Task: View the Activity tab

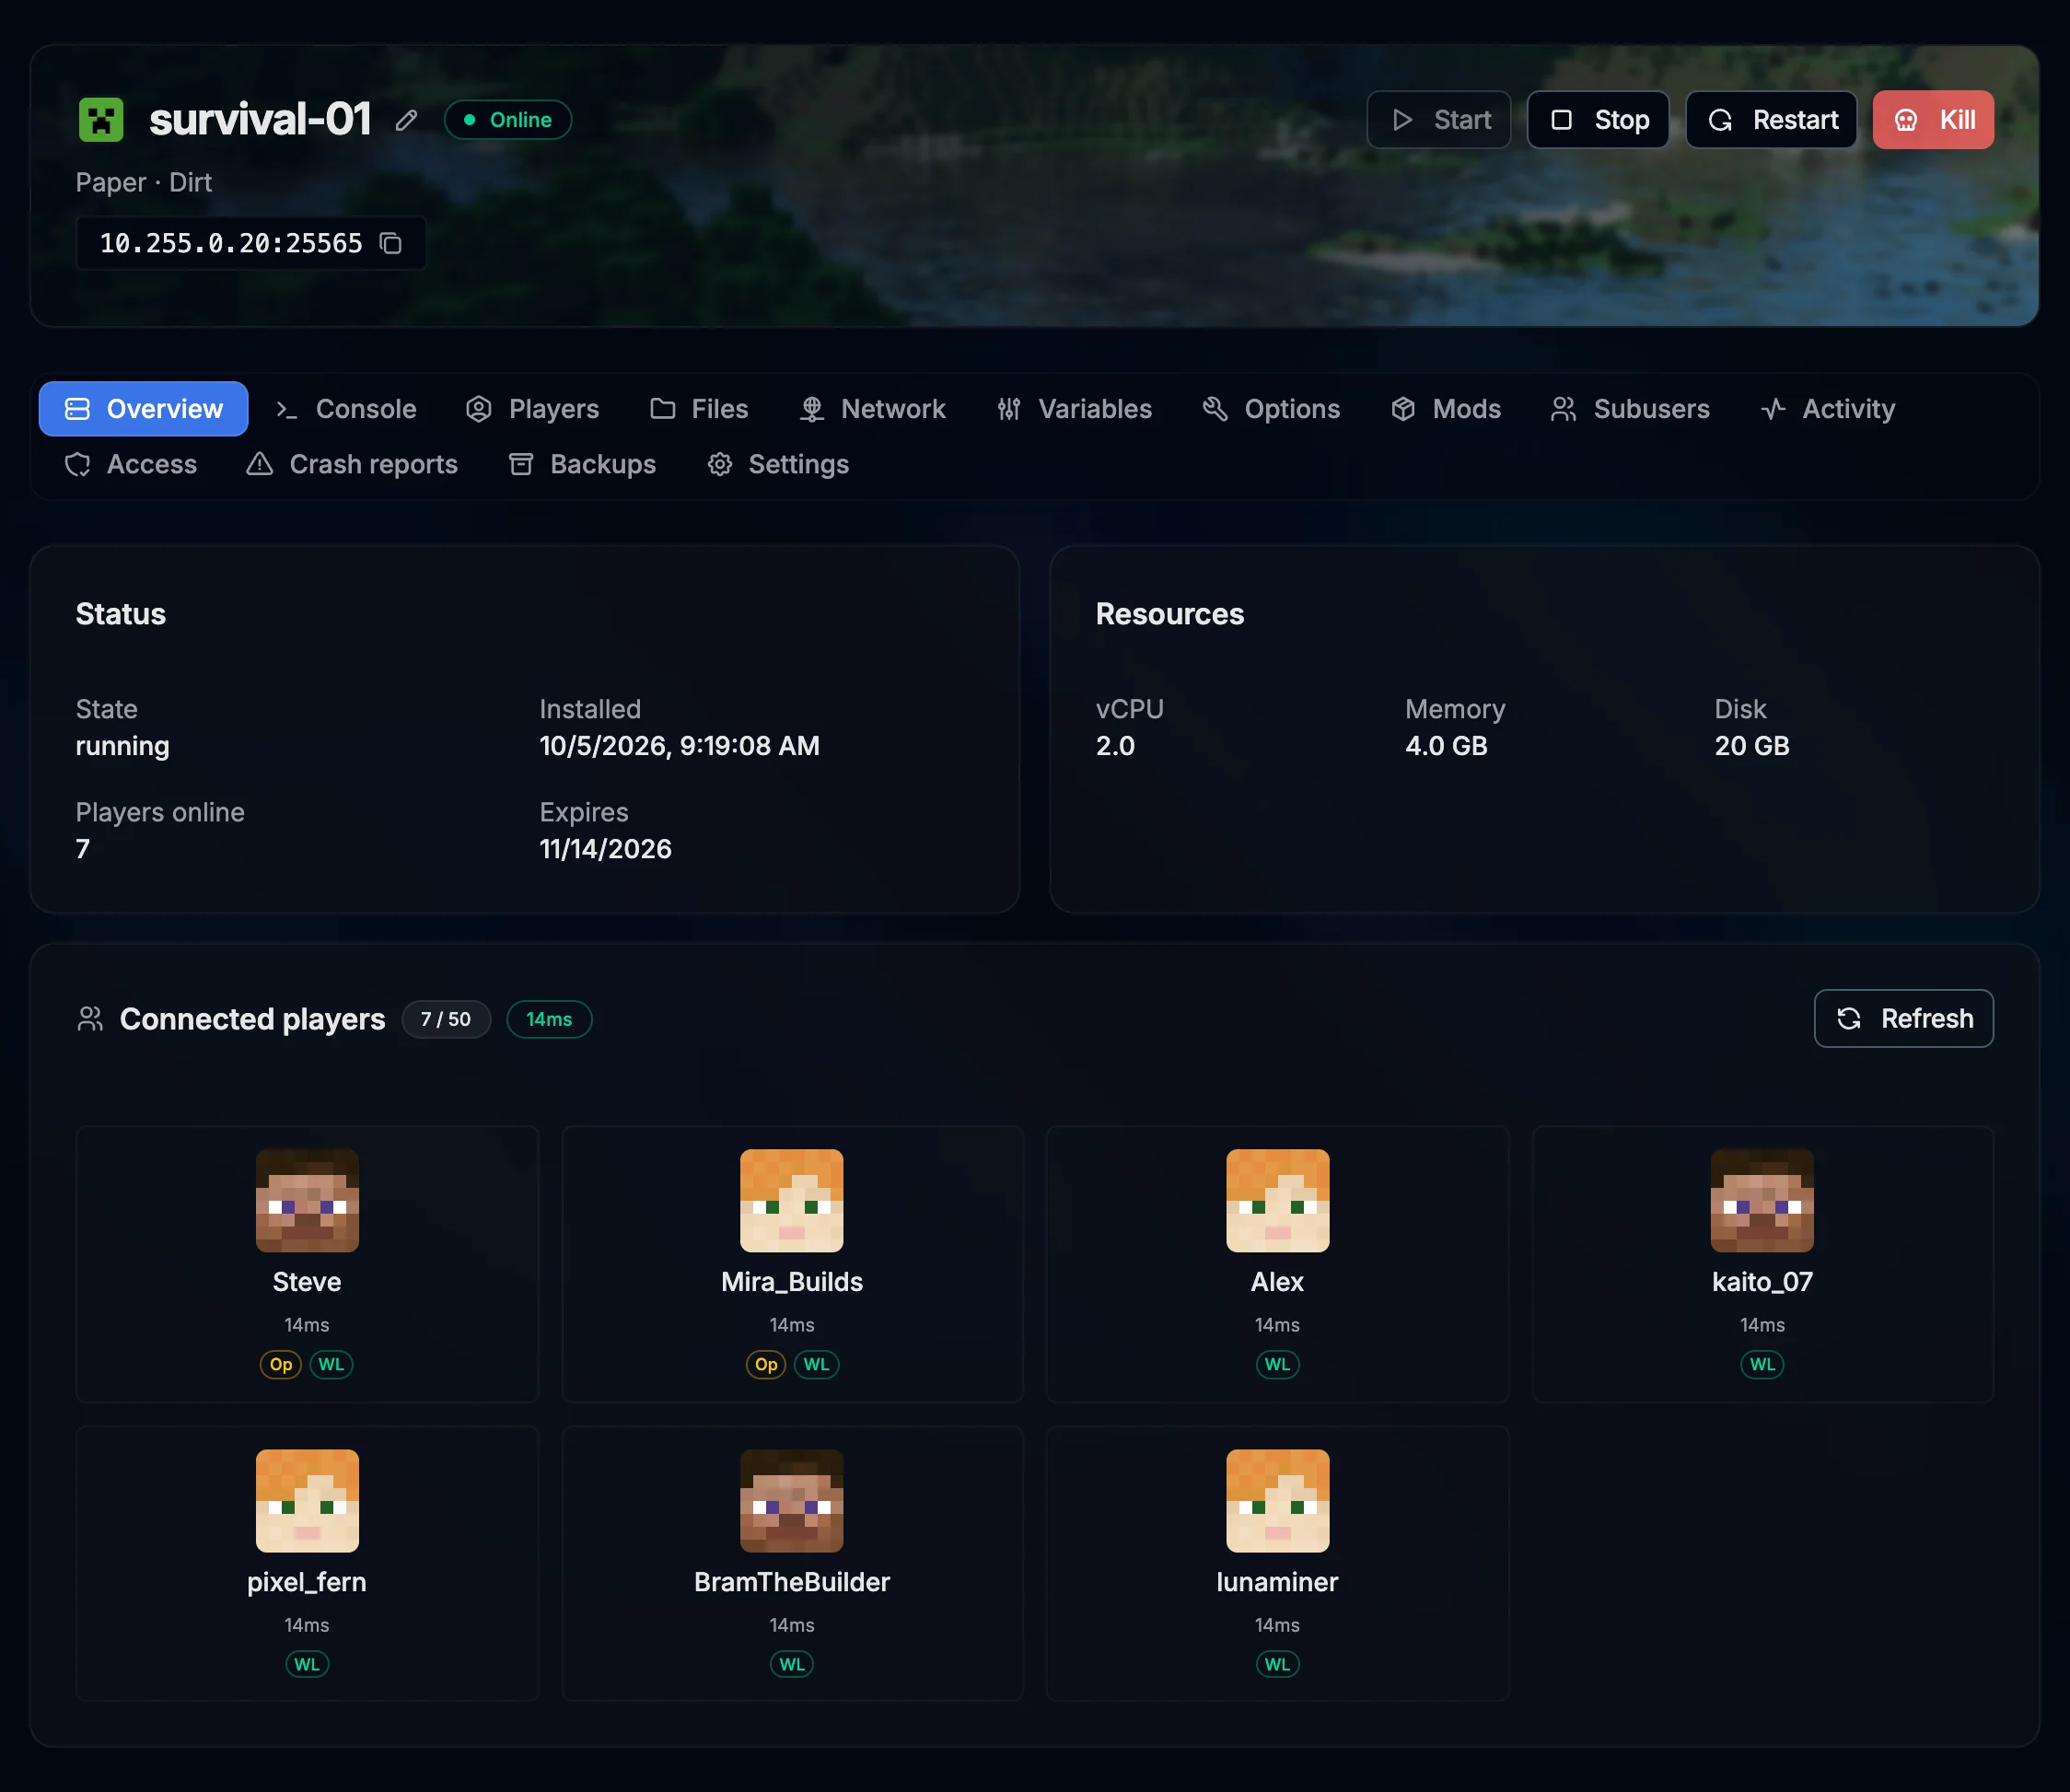Action: pyautogui.click(x=1828, y=409)
